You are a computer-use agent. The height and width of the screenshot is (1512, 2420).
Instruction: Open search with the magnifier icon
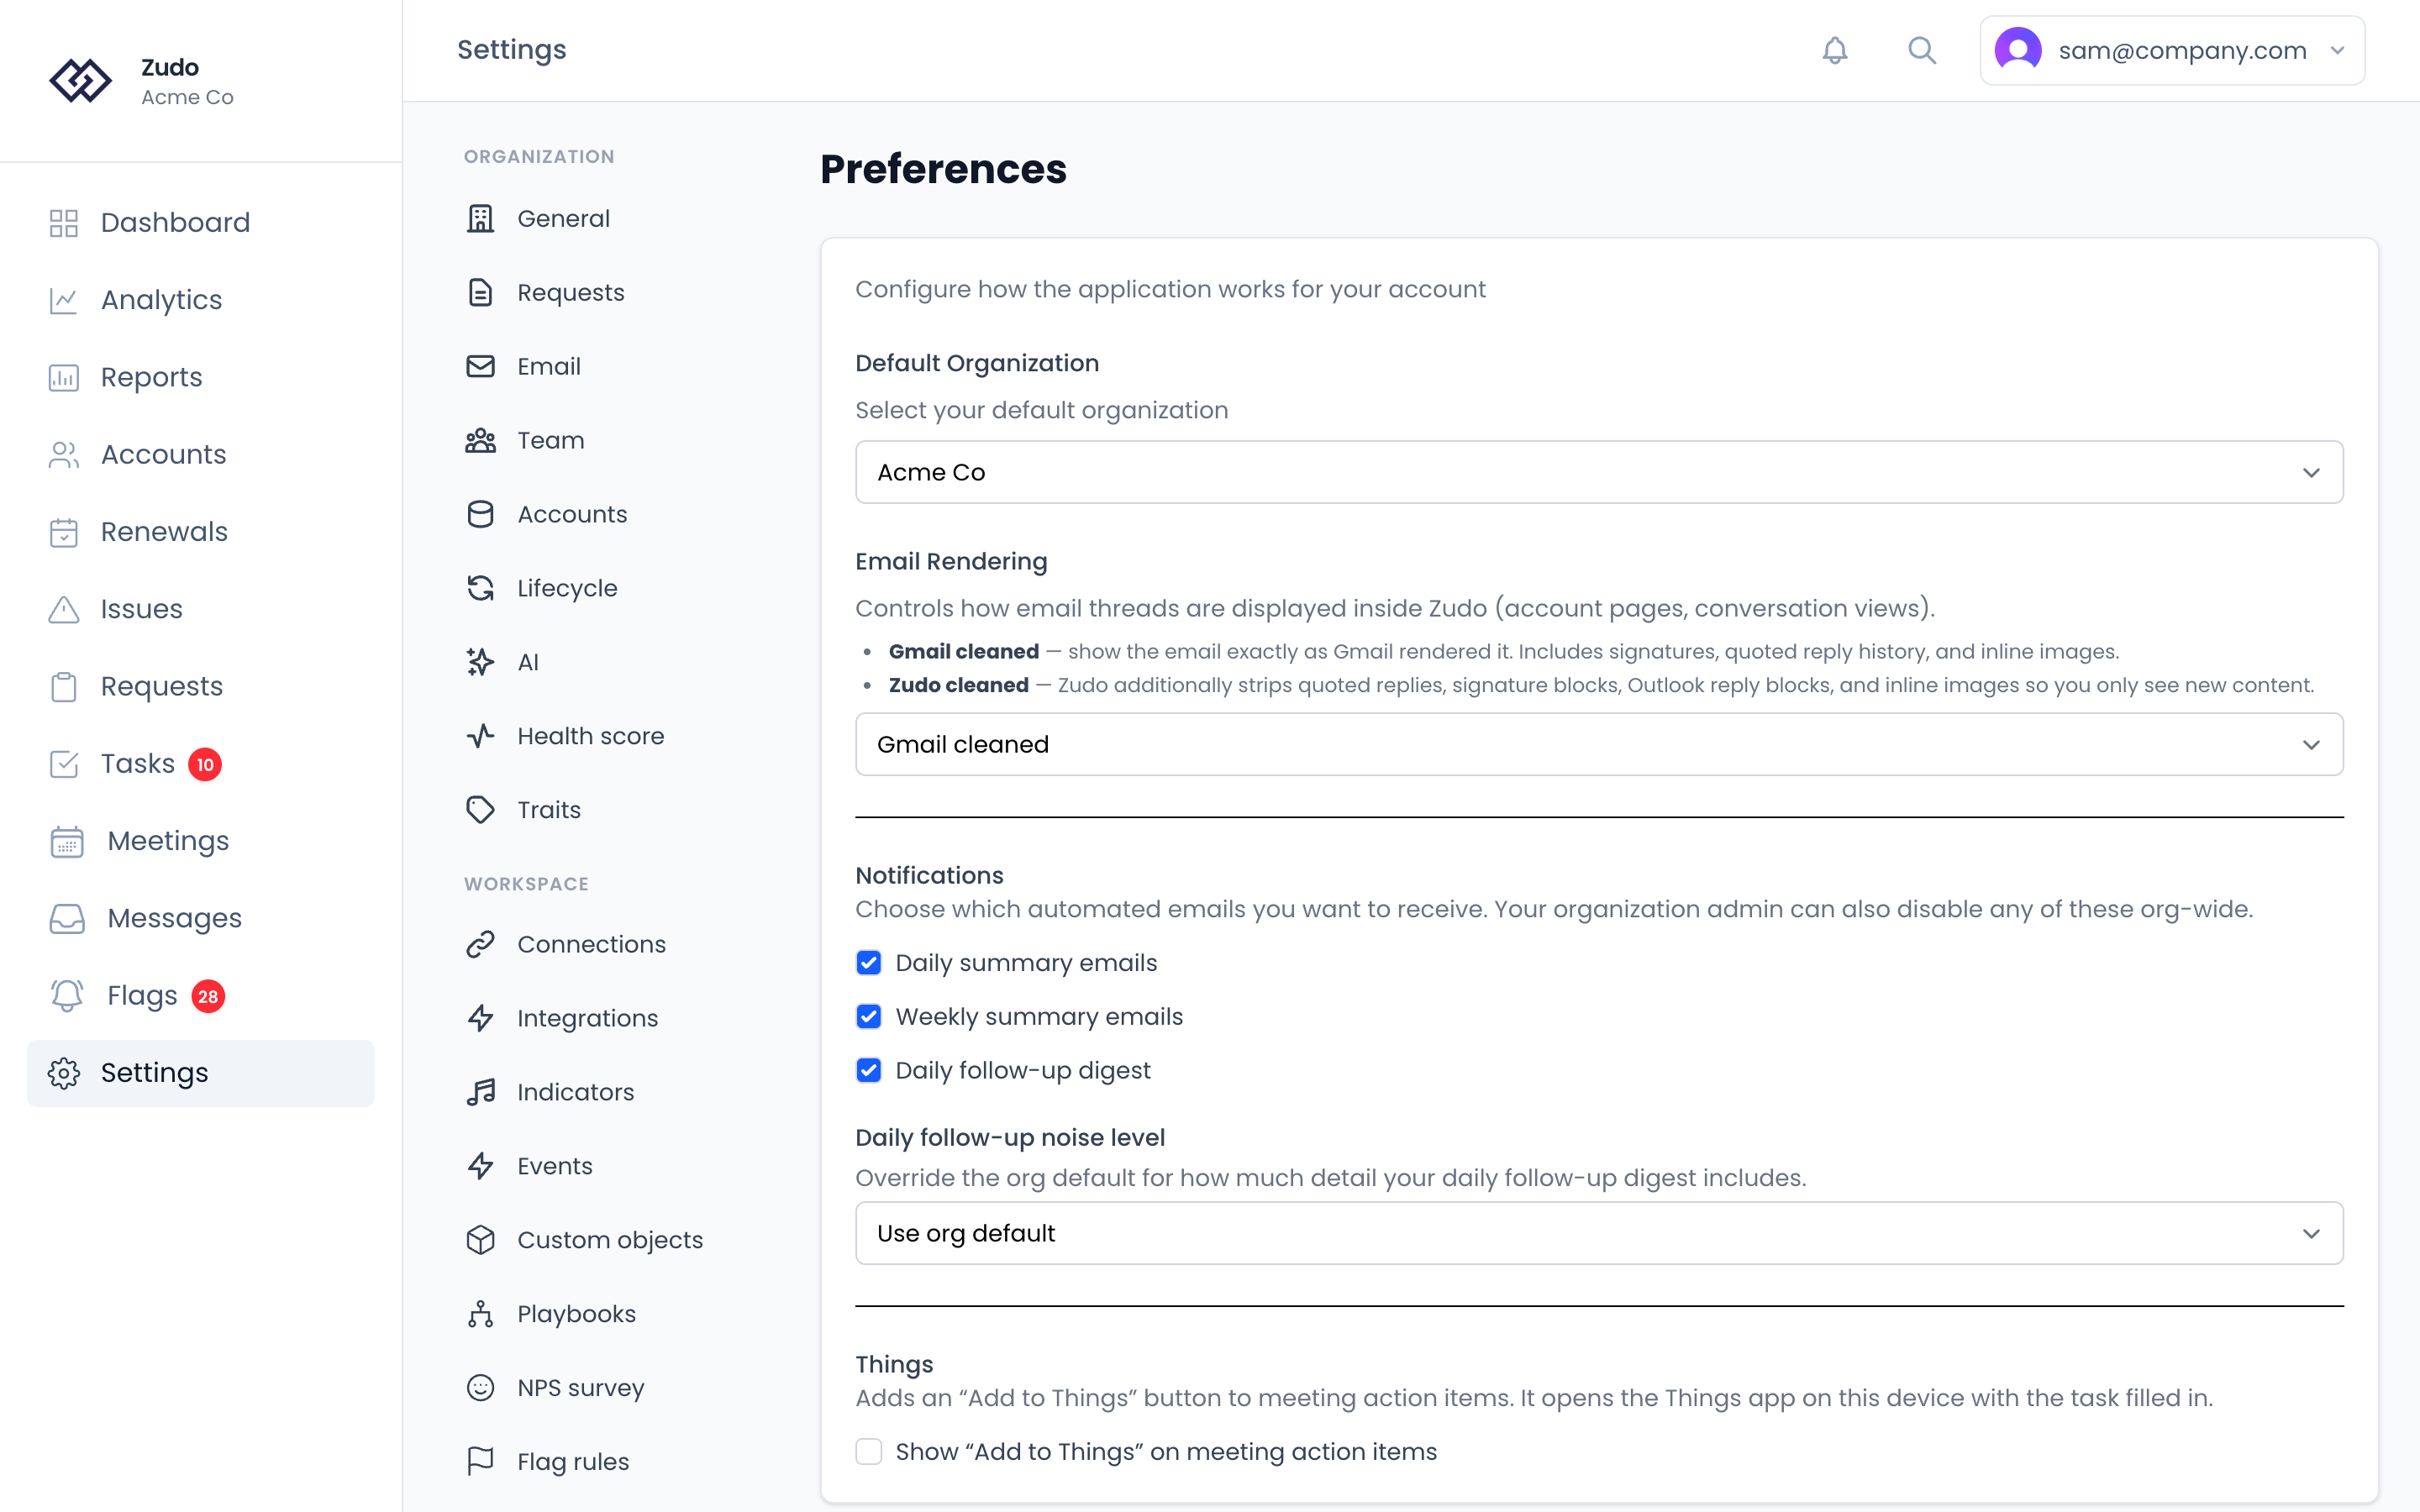[1921, 50]
